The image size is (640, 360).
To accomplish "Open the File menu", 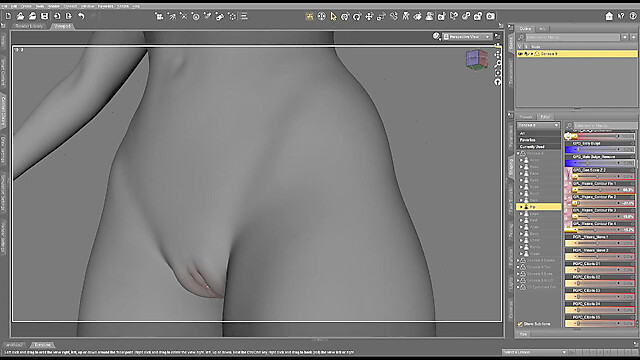I will pyautogui.click(x=4, y=7).
